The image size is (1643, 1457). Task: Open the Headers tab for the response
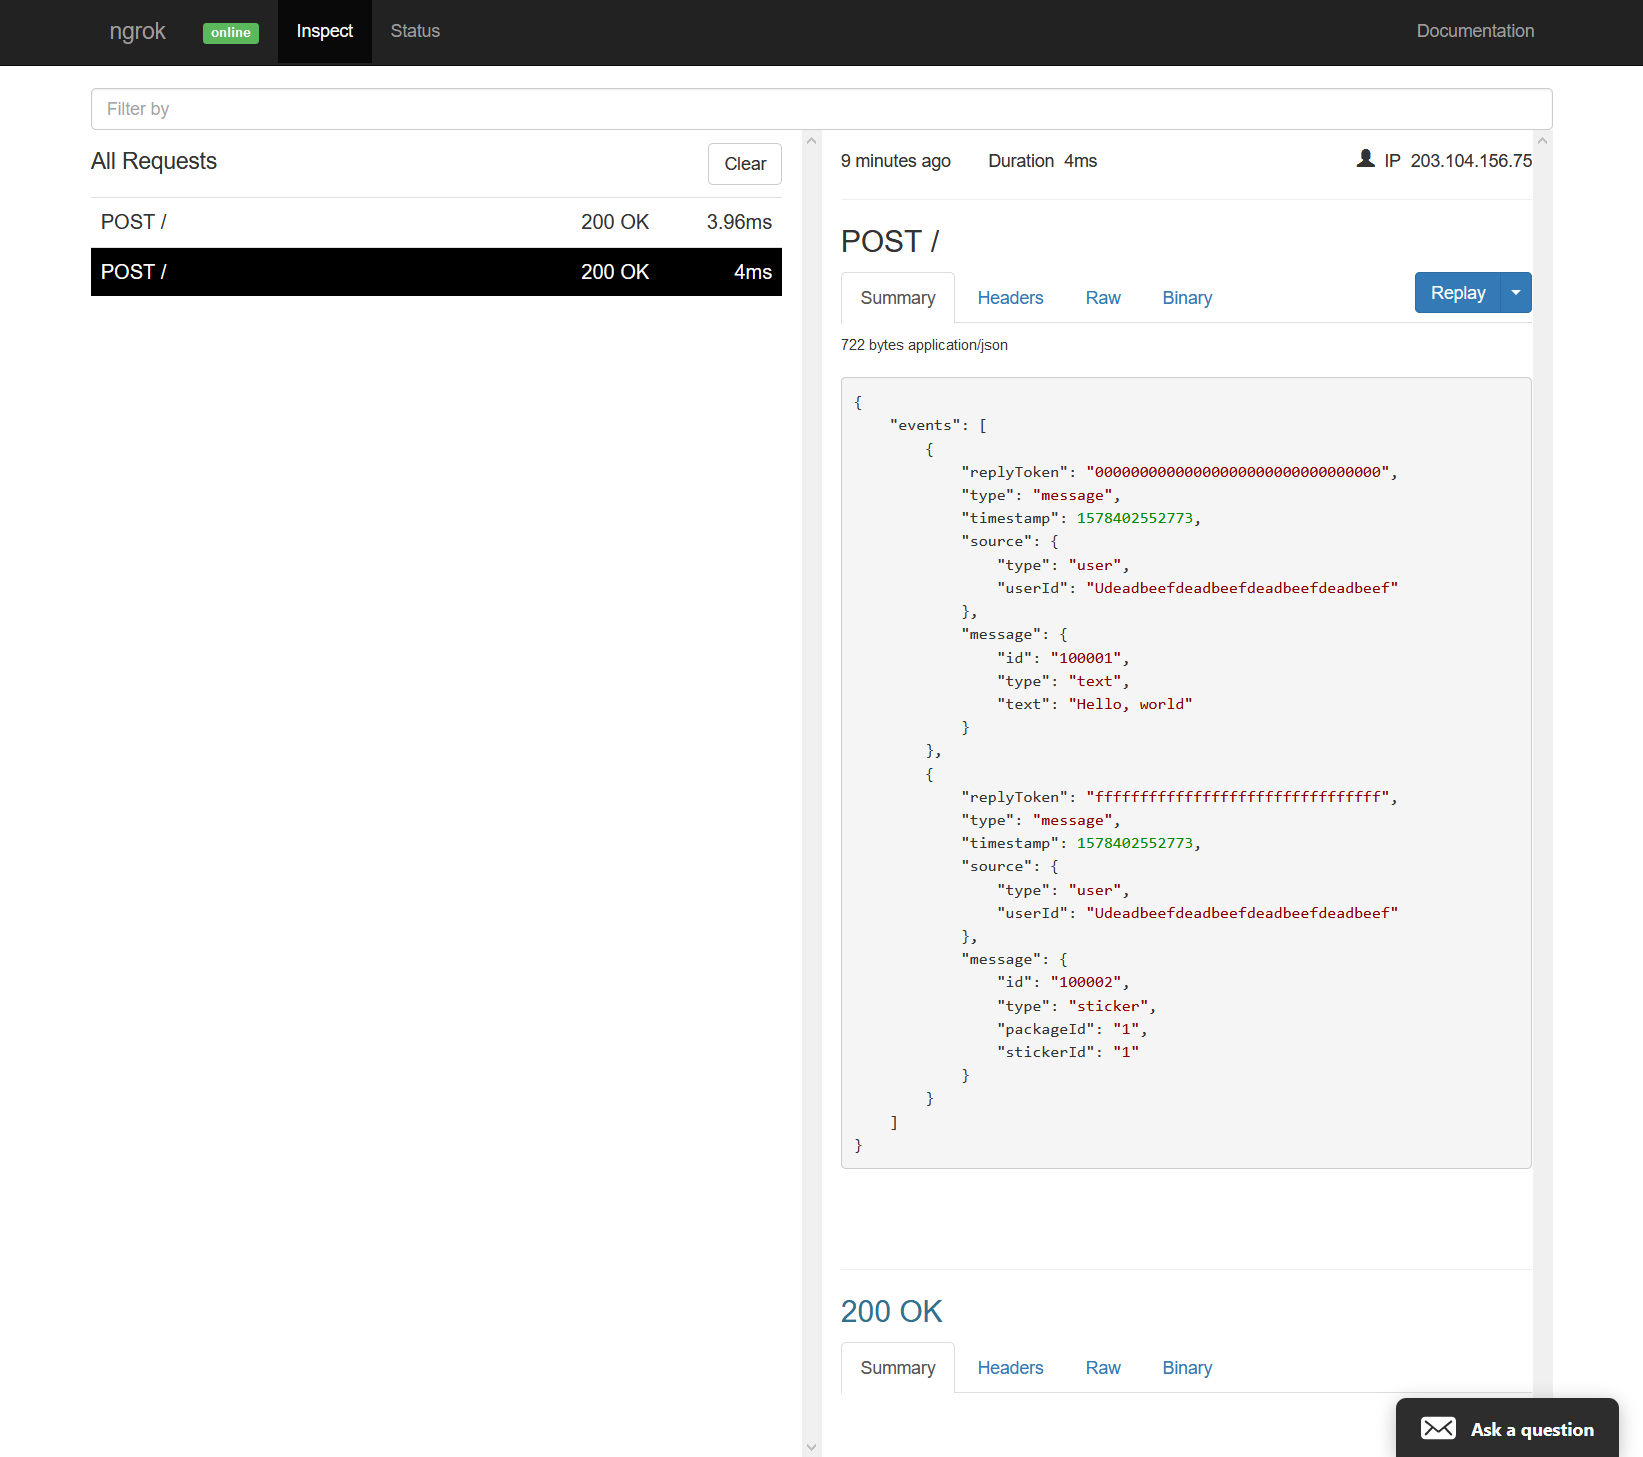[1010, 1367]
